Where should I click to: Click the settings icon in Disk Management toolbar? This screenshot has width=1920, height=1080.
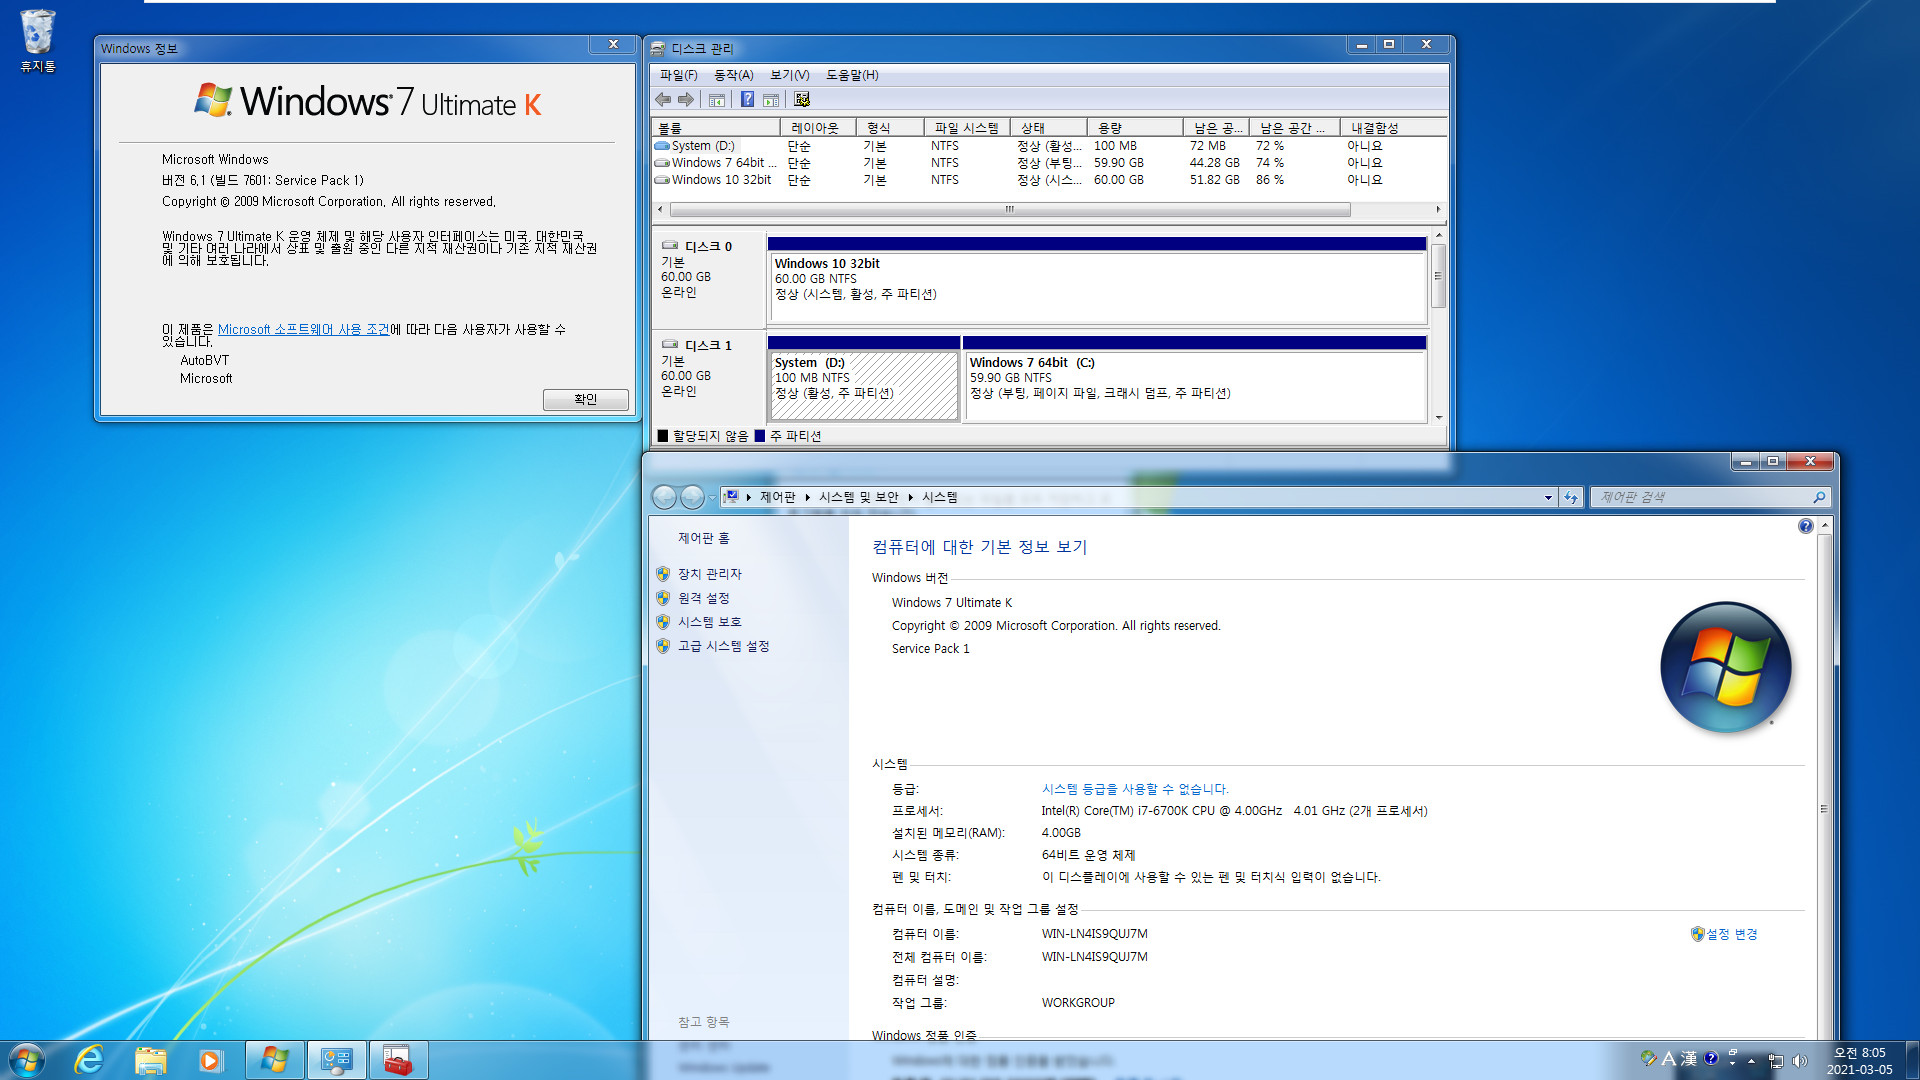(x=802, y=99)
